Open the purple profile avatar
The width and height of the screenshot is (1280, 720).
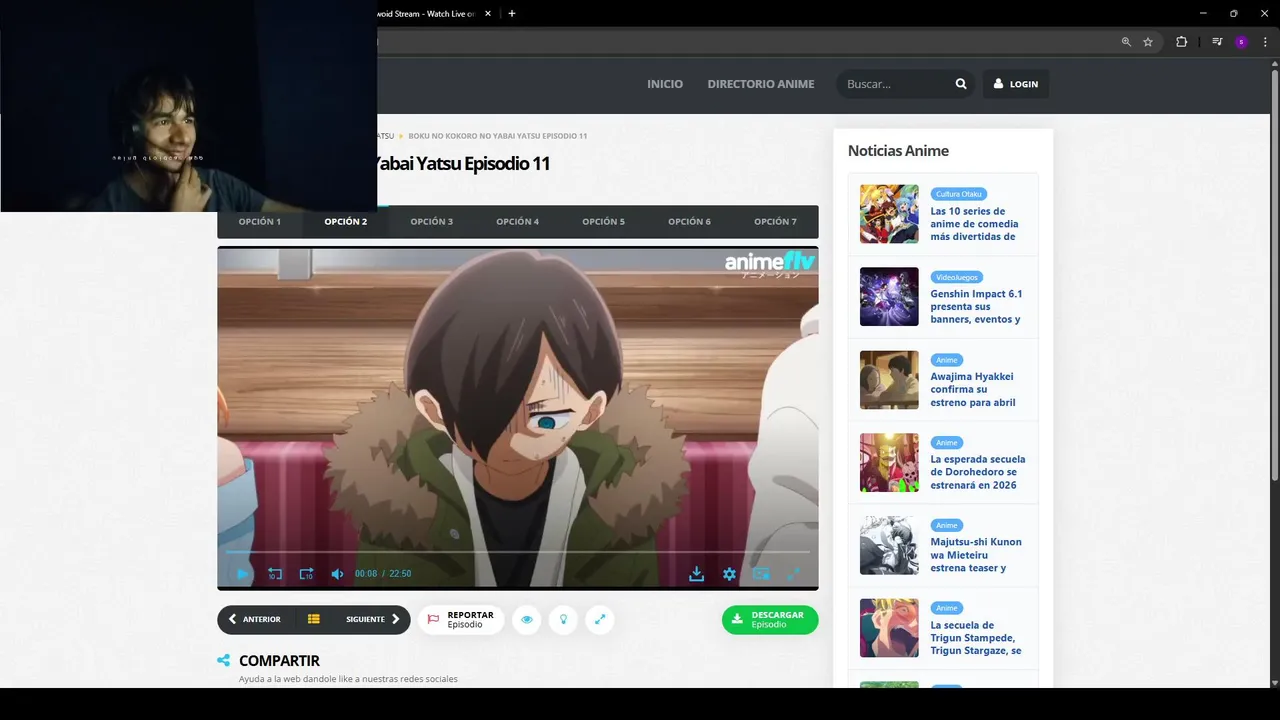tap(1241, 42)
